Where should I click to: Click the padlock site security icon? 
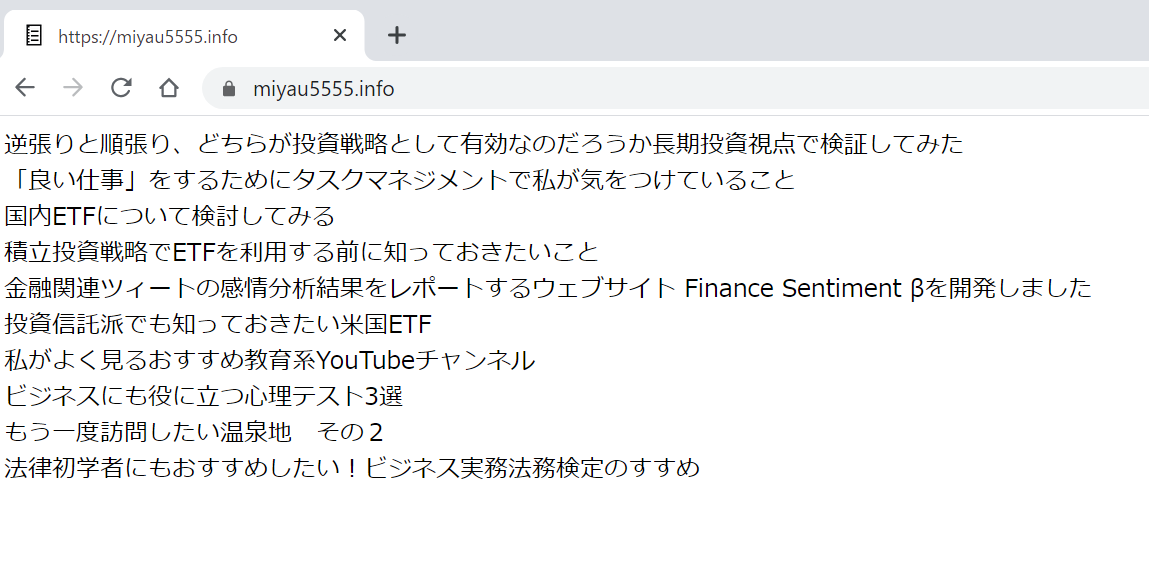pos(229,89)
